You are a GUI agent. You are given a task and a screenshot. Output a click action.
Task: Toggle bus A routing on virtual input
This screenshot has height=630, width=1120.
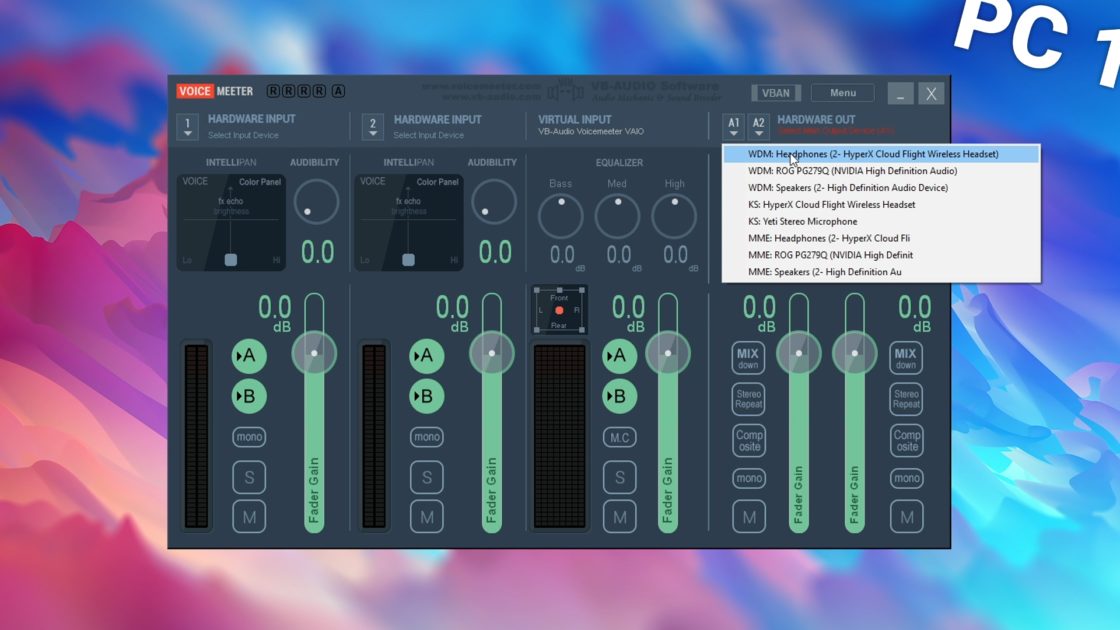click(x=619, y=356)
